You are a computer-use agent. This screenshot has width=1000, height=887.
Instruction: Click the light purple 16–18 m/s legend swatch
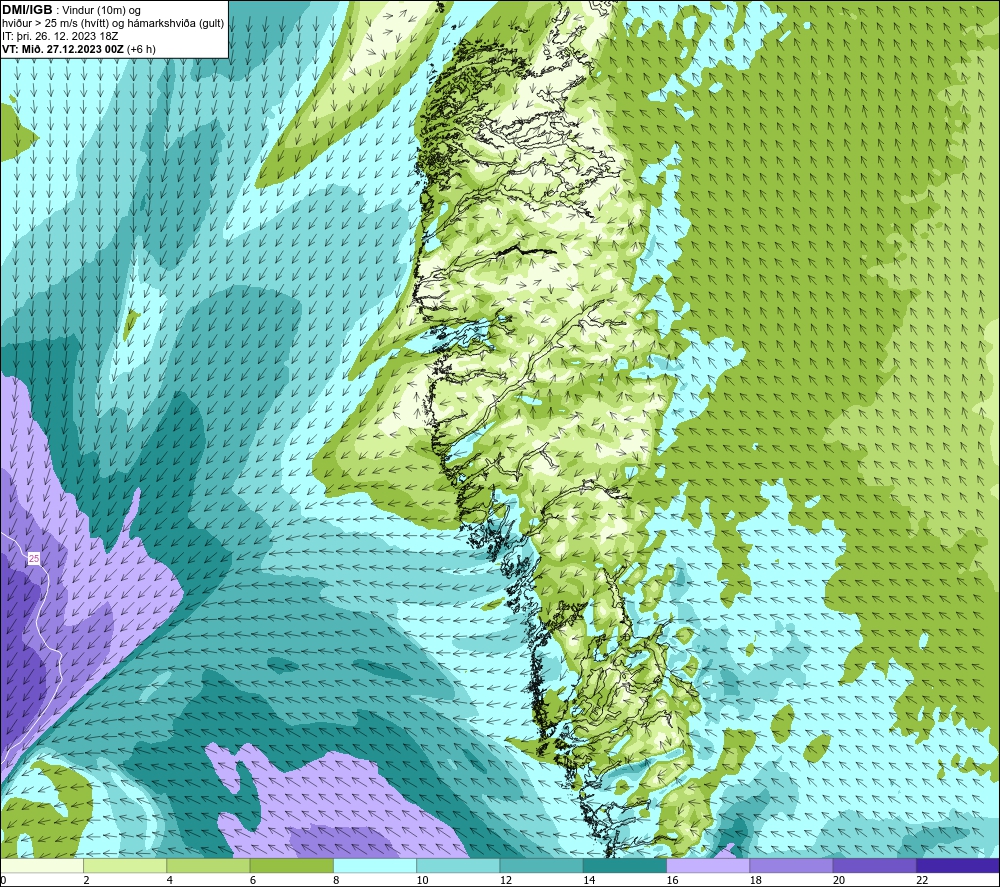(x=708, y=865)
